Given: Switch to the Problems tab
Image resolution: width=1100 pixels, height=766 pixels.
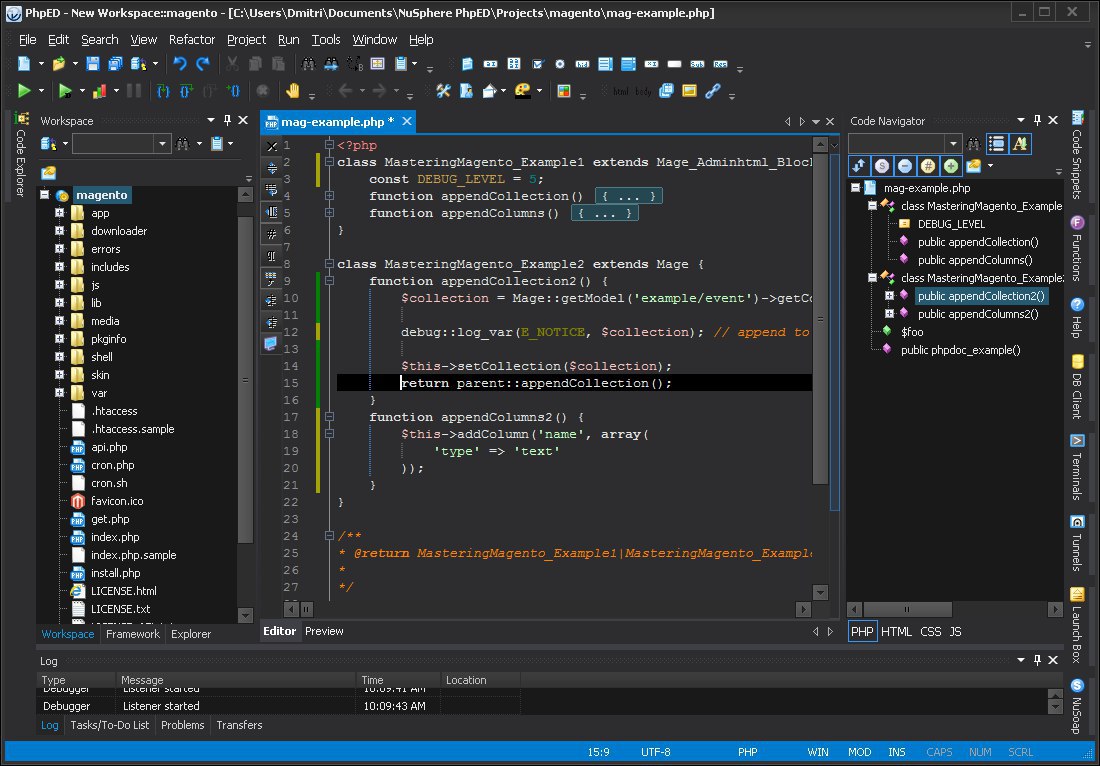Looking at the screenshot, I should tap(182, 725).
